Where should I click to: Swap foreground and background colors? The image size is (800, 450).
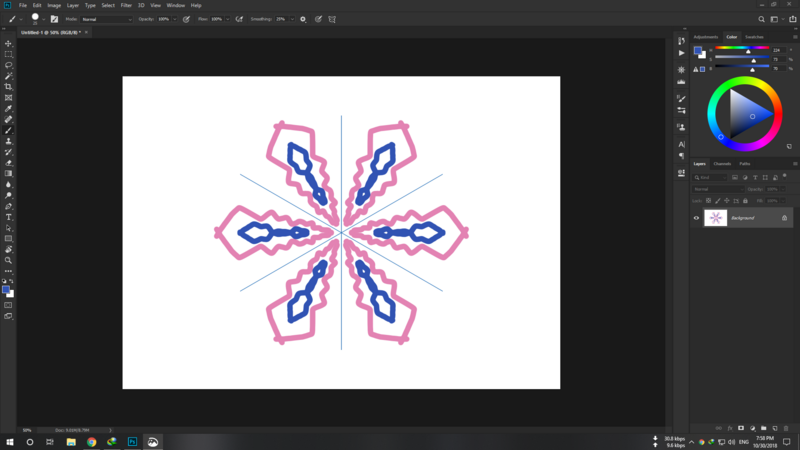click(x=11, y=281)
